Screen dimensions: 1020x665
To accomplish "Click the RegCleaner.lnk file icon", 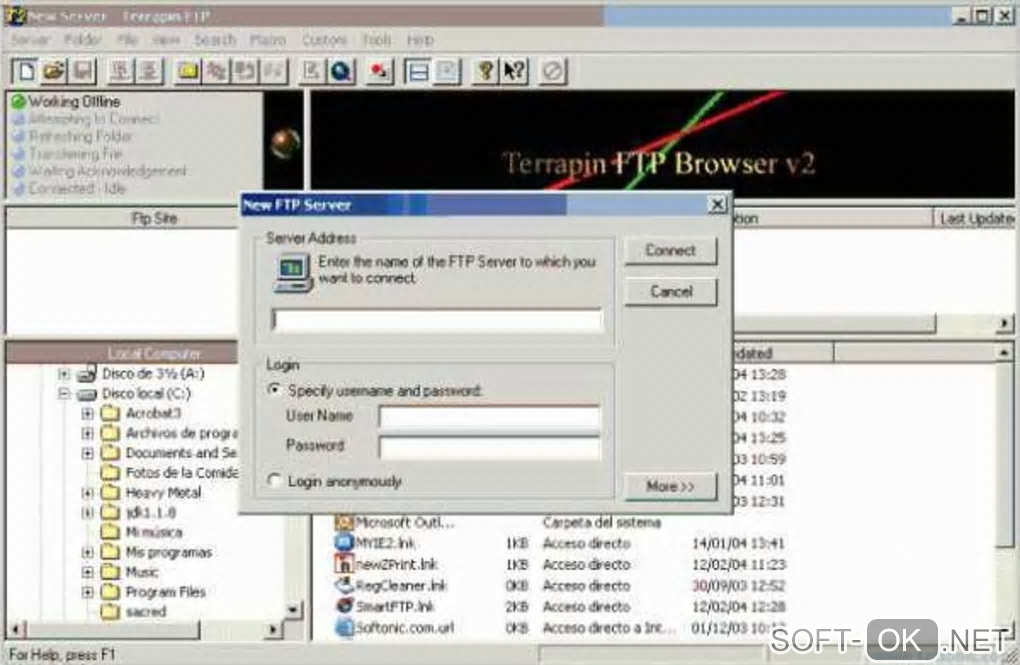I will click(343, 585).
